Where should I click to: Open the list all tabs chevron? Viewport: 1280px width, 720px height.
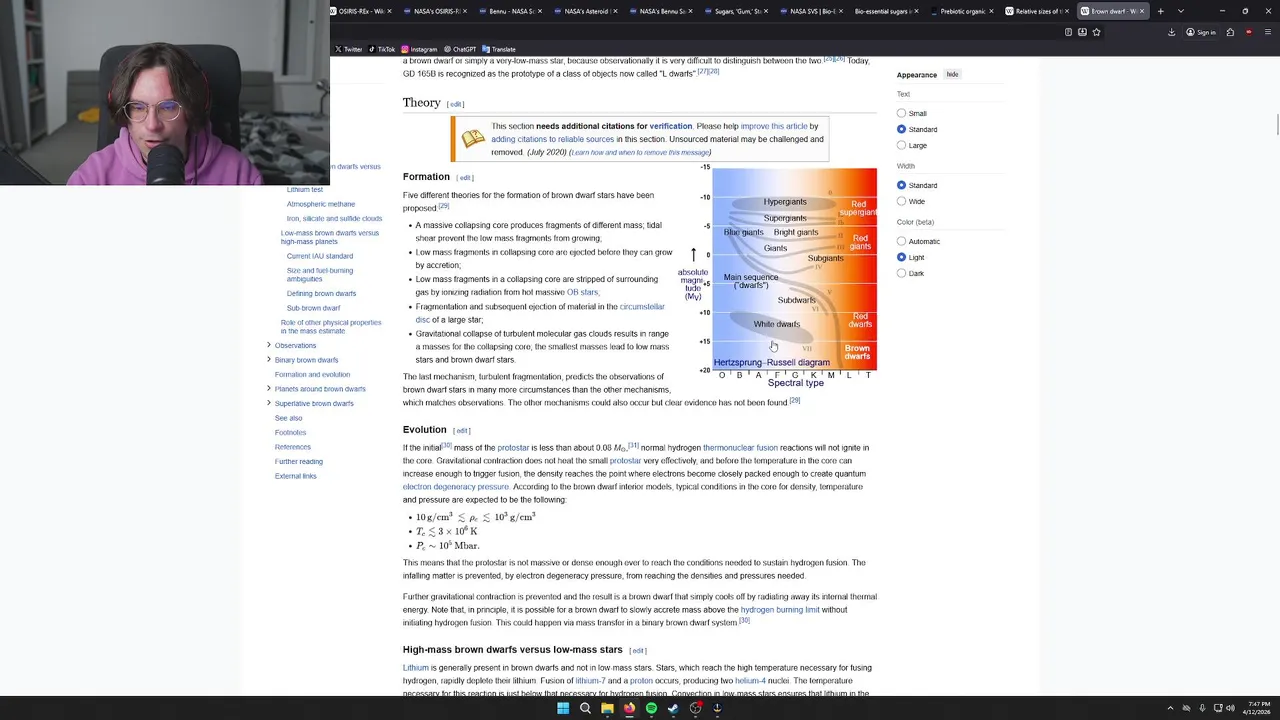pos(1180,11)
